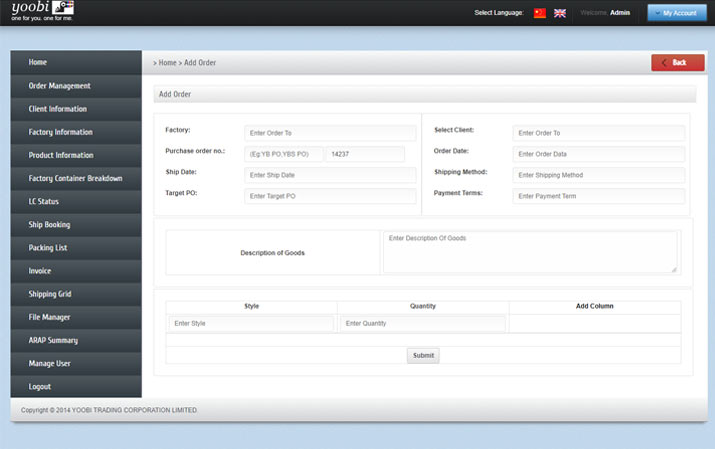The height and width of the screenshot is (449, 715).
Task: Click the Style column header
Action: pyautogui.click(x=251, y=306)
